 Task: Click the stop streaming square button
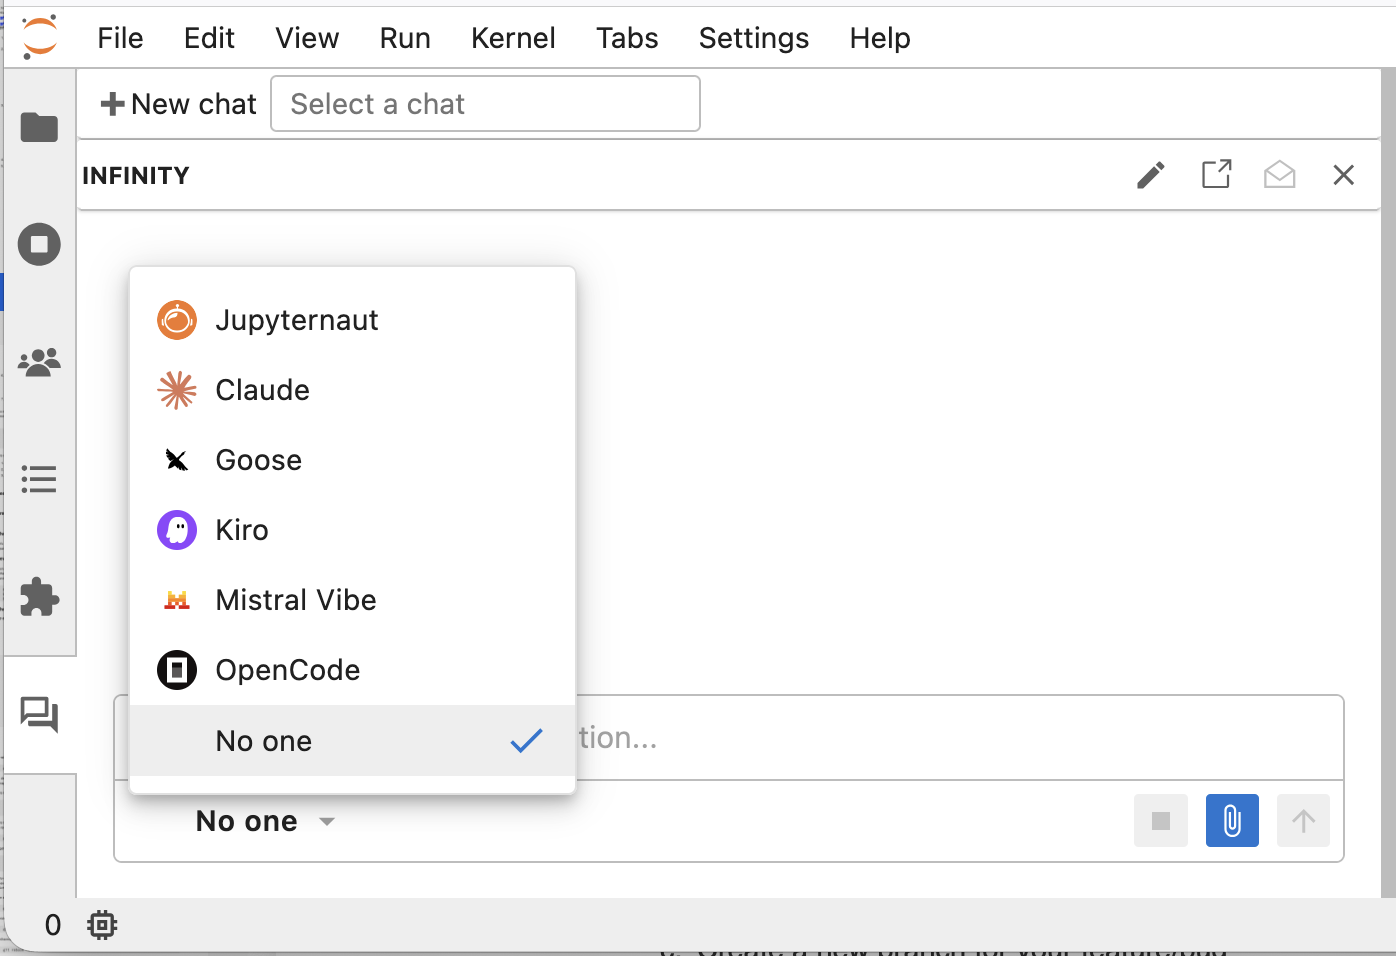(x=1161, y=821)
